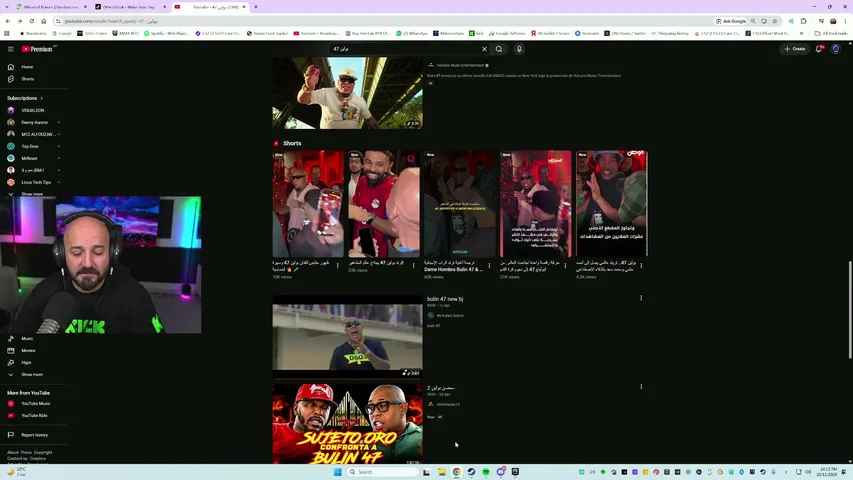This screenshot has width=853, height=480.
Task: Play the SUJETO ORO Bulin 47 video thumbnail
Action: pyautogui.click(x=347, y=424)
